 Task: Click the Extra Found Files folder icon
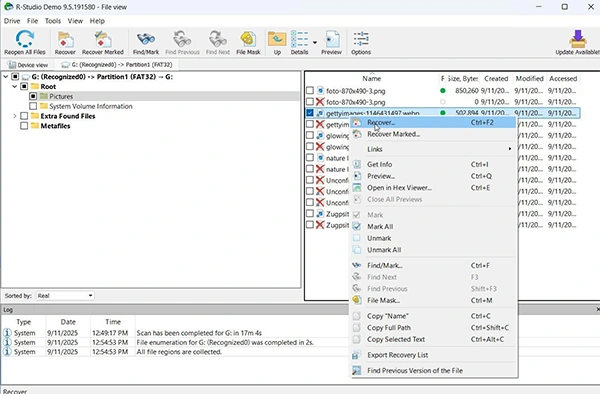point(35,116)
